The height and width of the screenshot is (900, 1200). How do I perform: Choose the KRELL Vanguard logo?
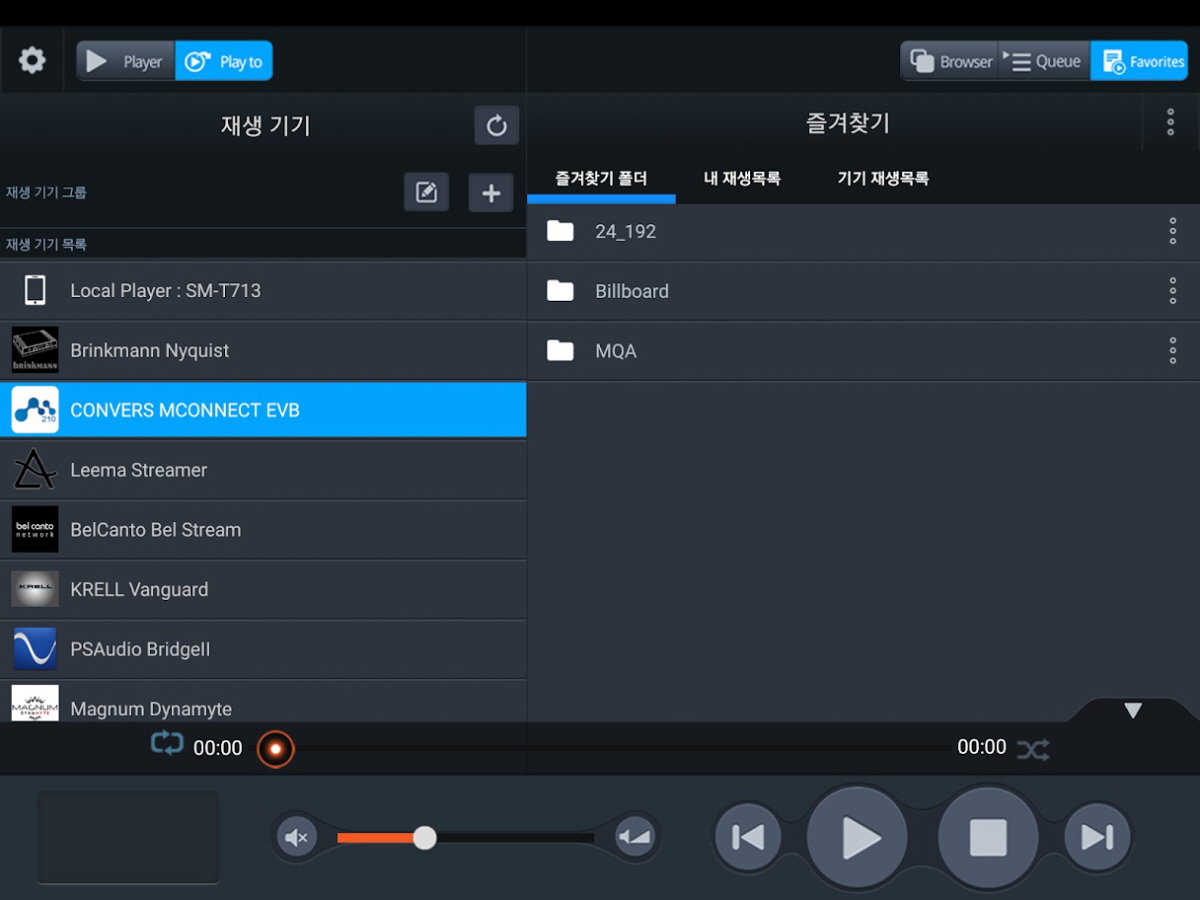(35, 589)
